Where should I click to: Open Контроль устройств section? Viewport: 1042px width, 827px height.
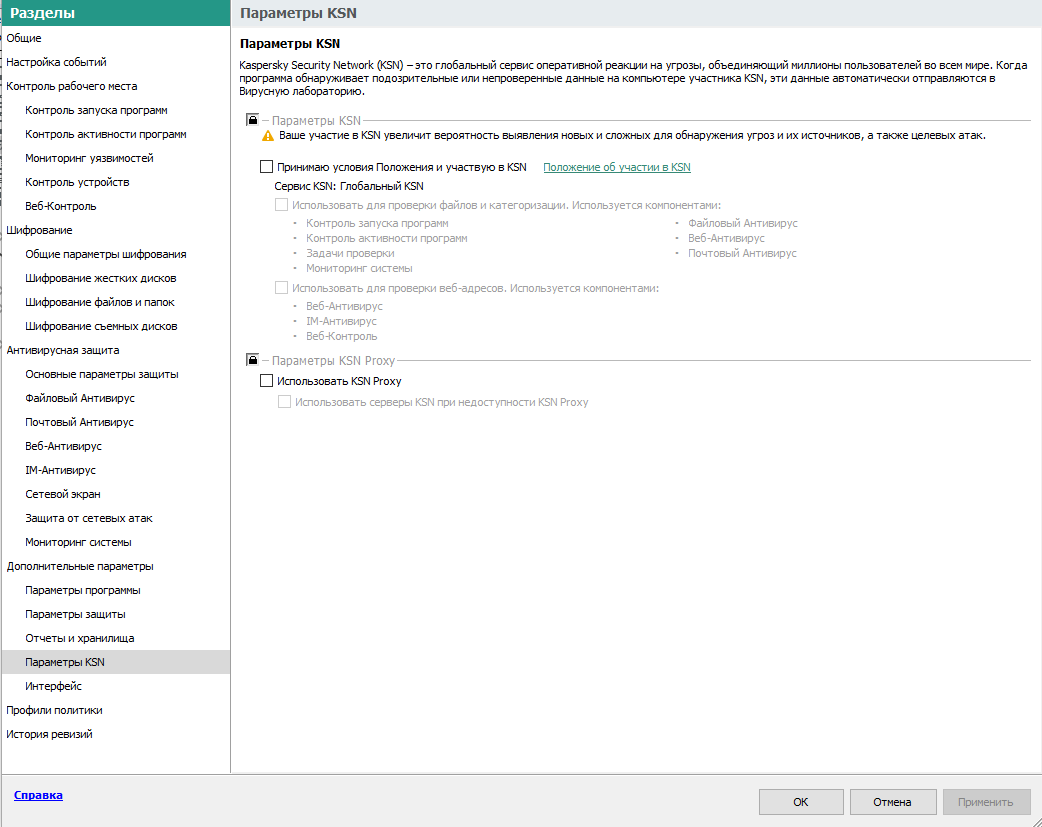pyautogui.click(x=116, y=182)
